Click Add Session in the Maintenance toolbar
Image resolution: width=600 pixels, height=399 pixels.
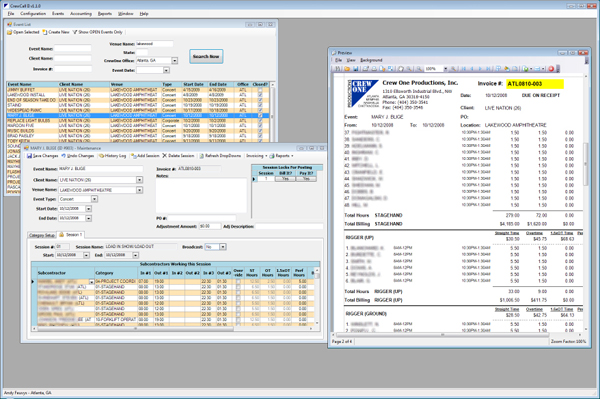(x=145, y=156)
